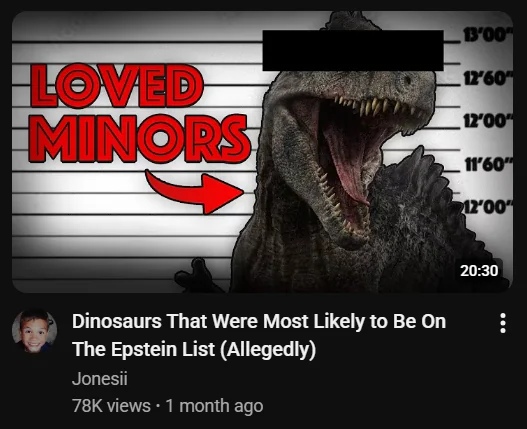Visit the Jonesii channel name link
The height and width of the screenshot is (429, 527).
100,379
